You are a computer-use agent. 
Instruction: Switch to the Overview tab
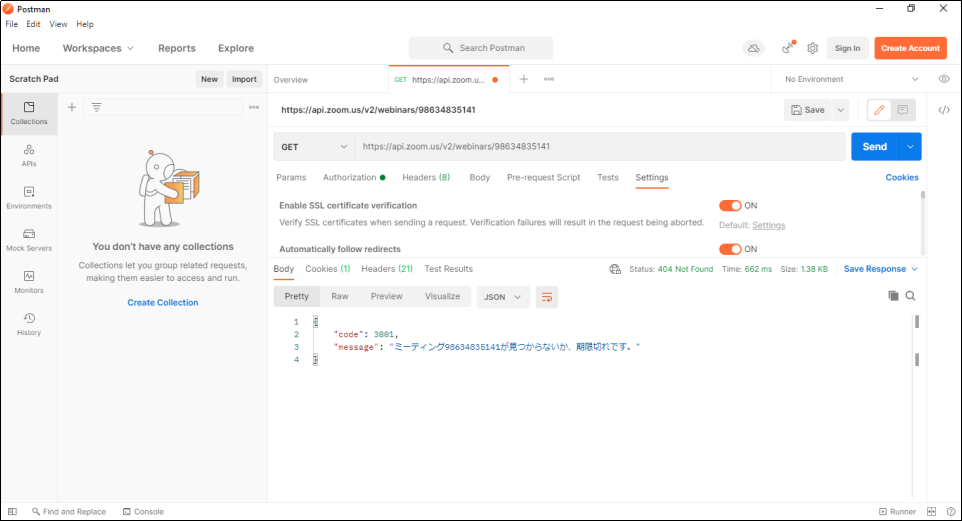tap(291, 80)
